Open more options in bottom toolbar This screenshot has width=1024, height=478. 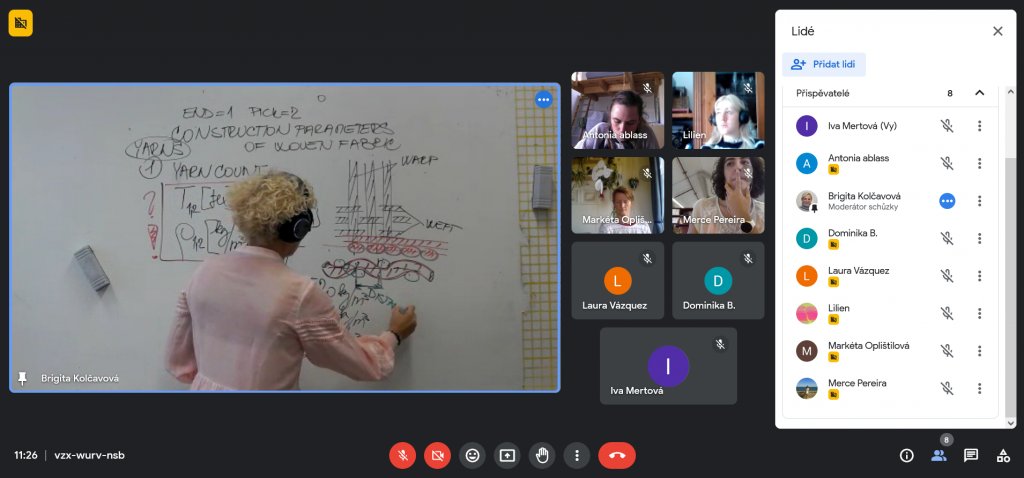pos(576,455)
